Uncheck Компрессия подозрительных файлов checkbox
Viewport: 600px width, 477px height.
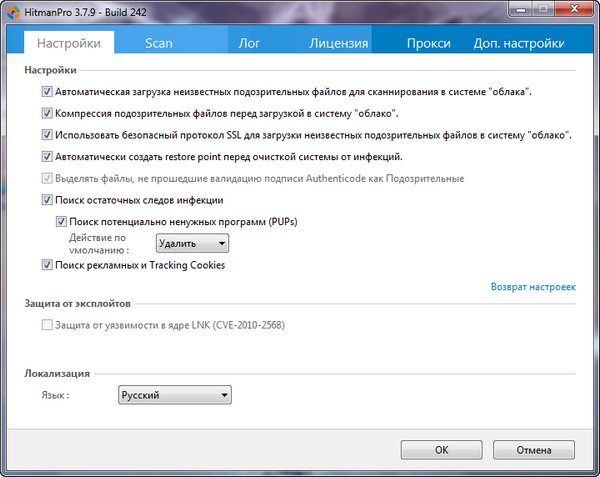(x=47, y=113)
